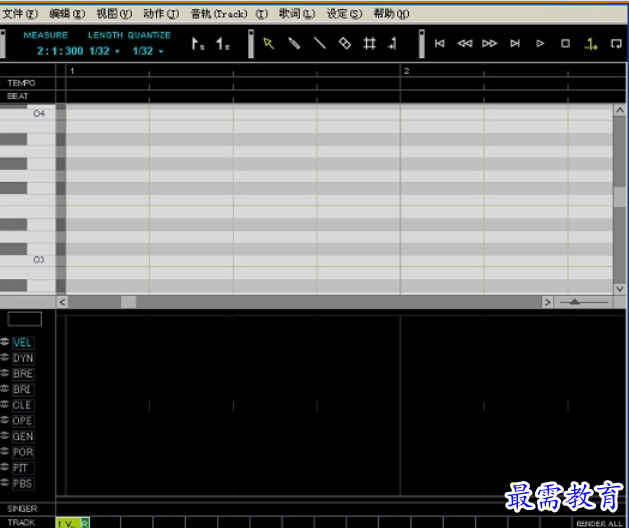The height and width of the screenshot is (528, 629).
Task: Toggle eye icon beside BRI
Action: click(x=5, y=388)
